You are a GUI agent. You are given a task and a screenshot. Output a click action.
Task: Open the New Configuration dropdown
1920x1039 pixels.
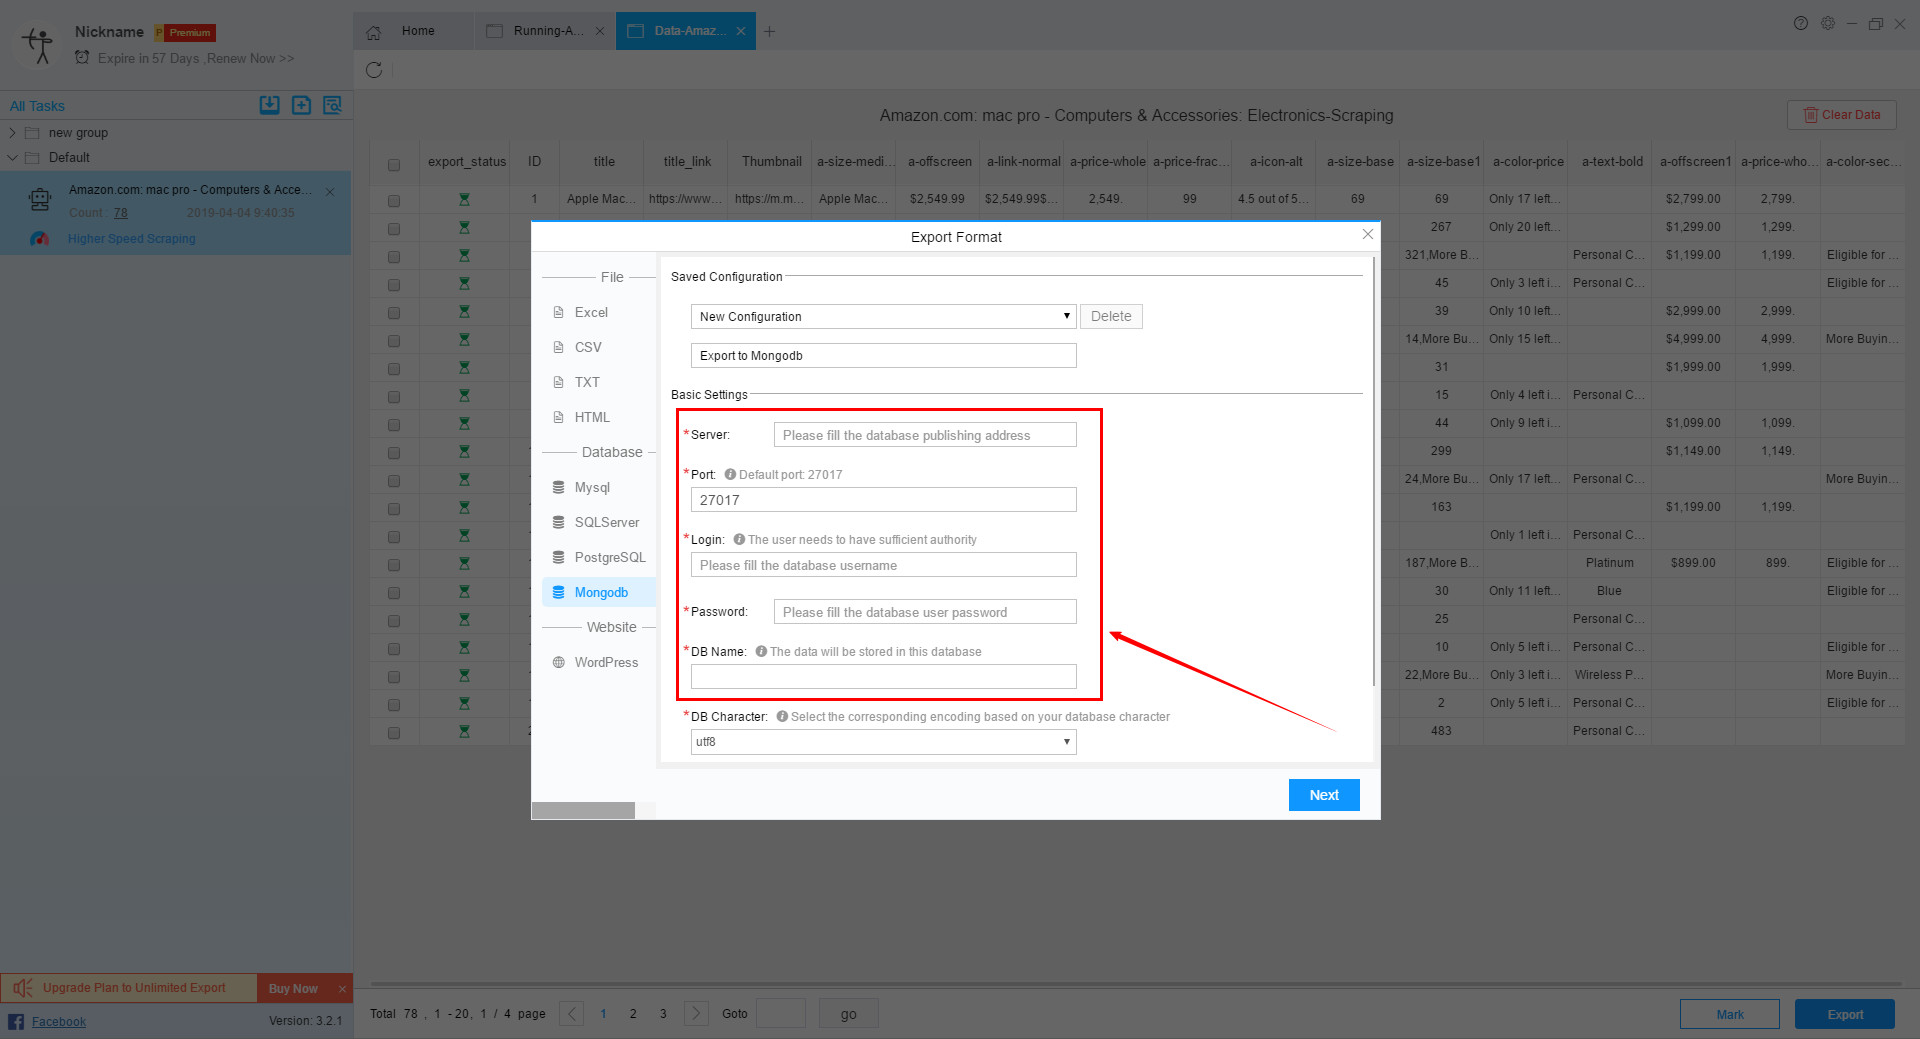[884, 317]
